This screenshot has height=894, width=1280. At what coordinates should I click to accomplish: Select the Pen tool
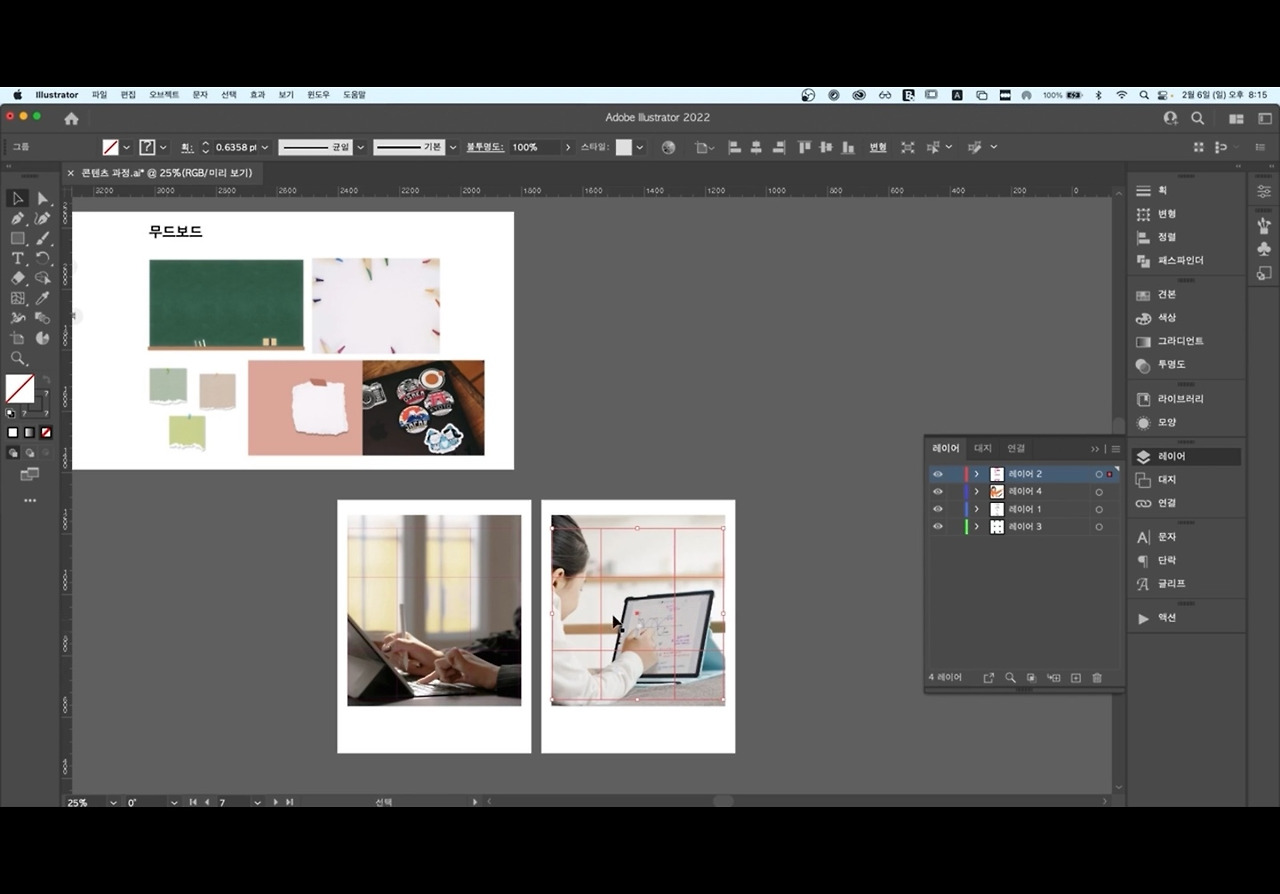click(x=18, y=219)
